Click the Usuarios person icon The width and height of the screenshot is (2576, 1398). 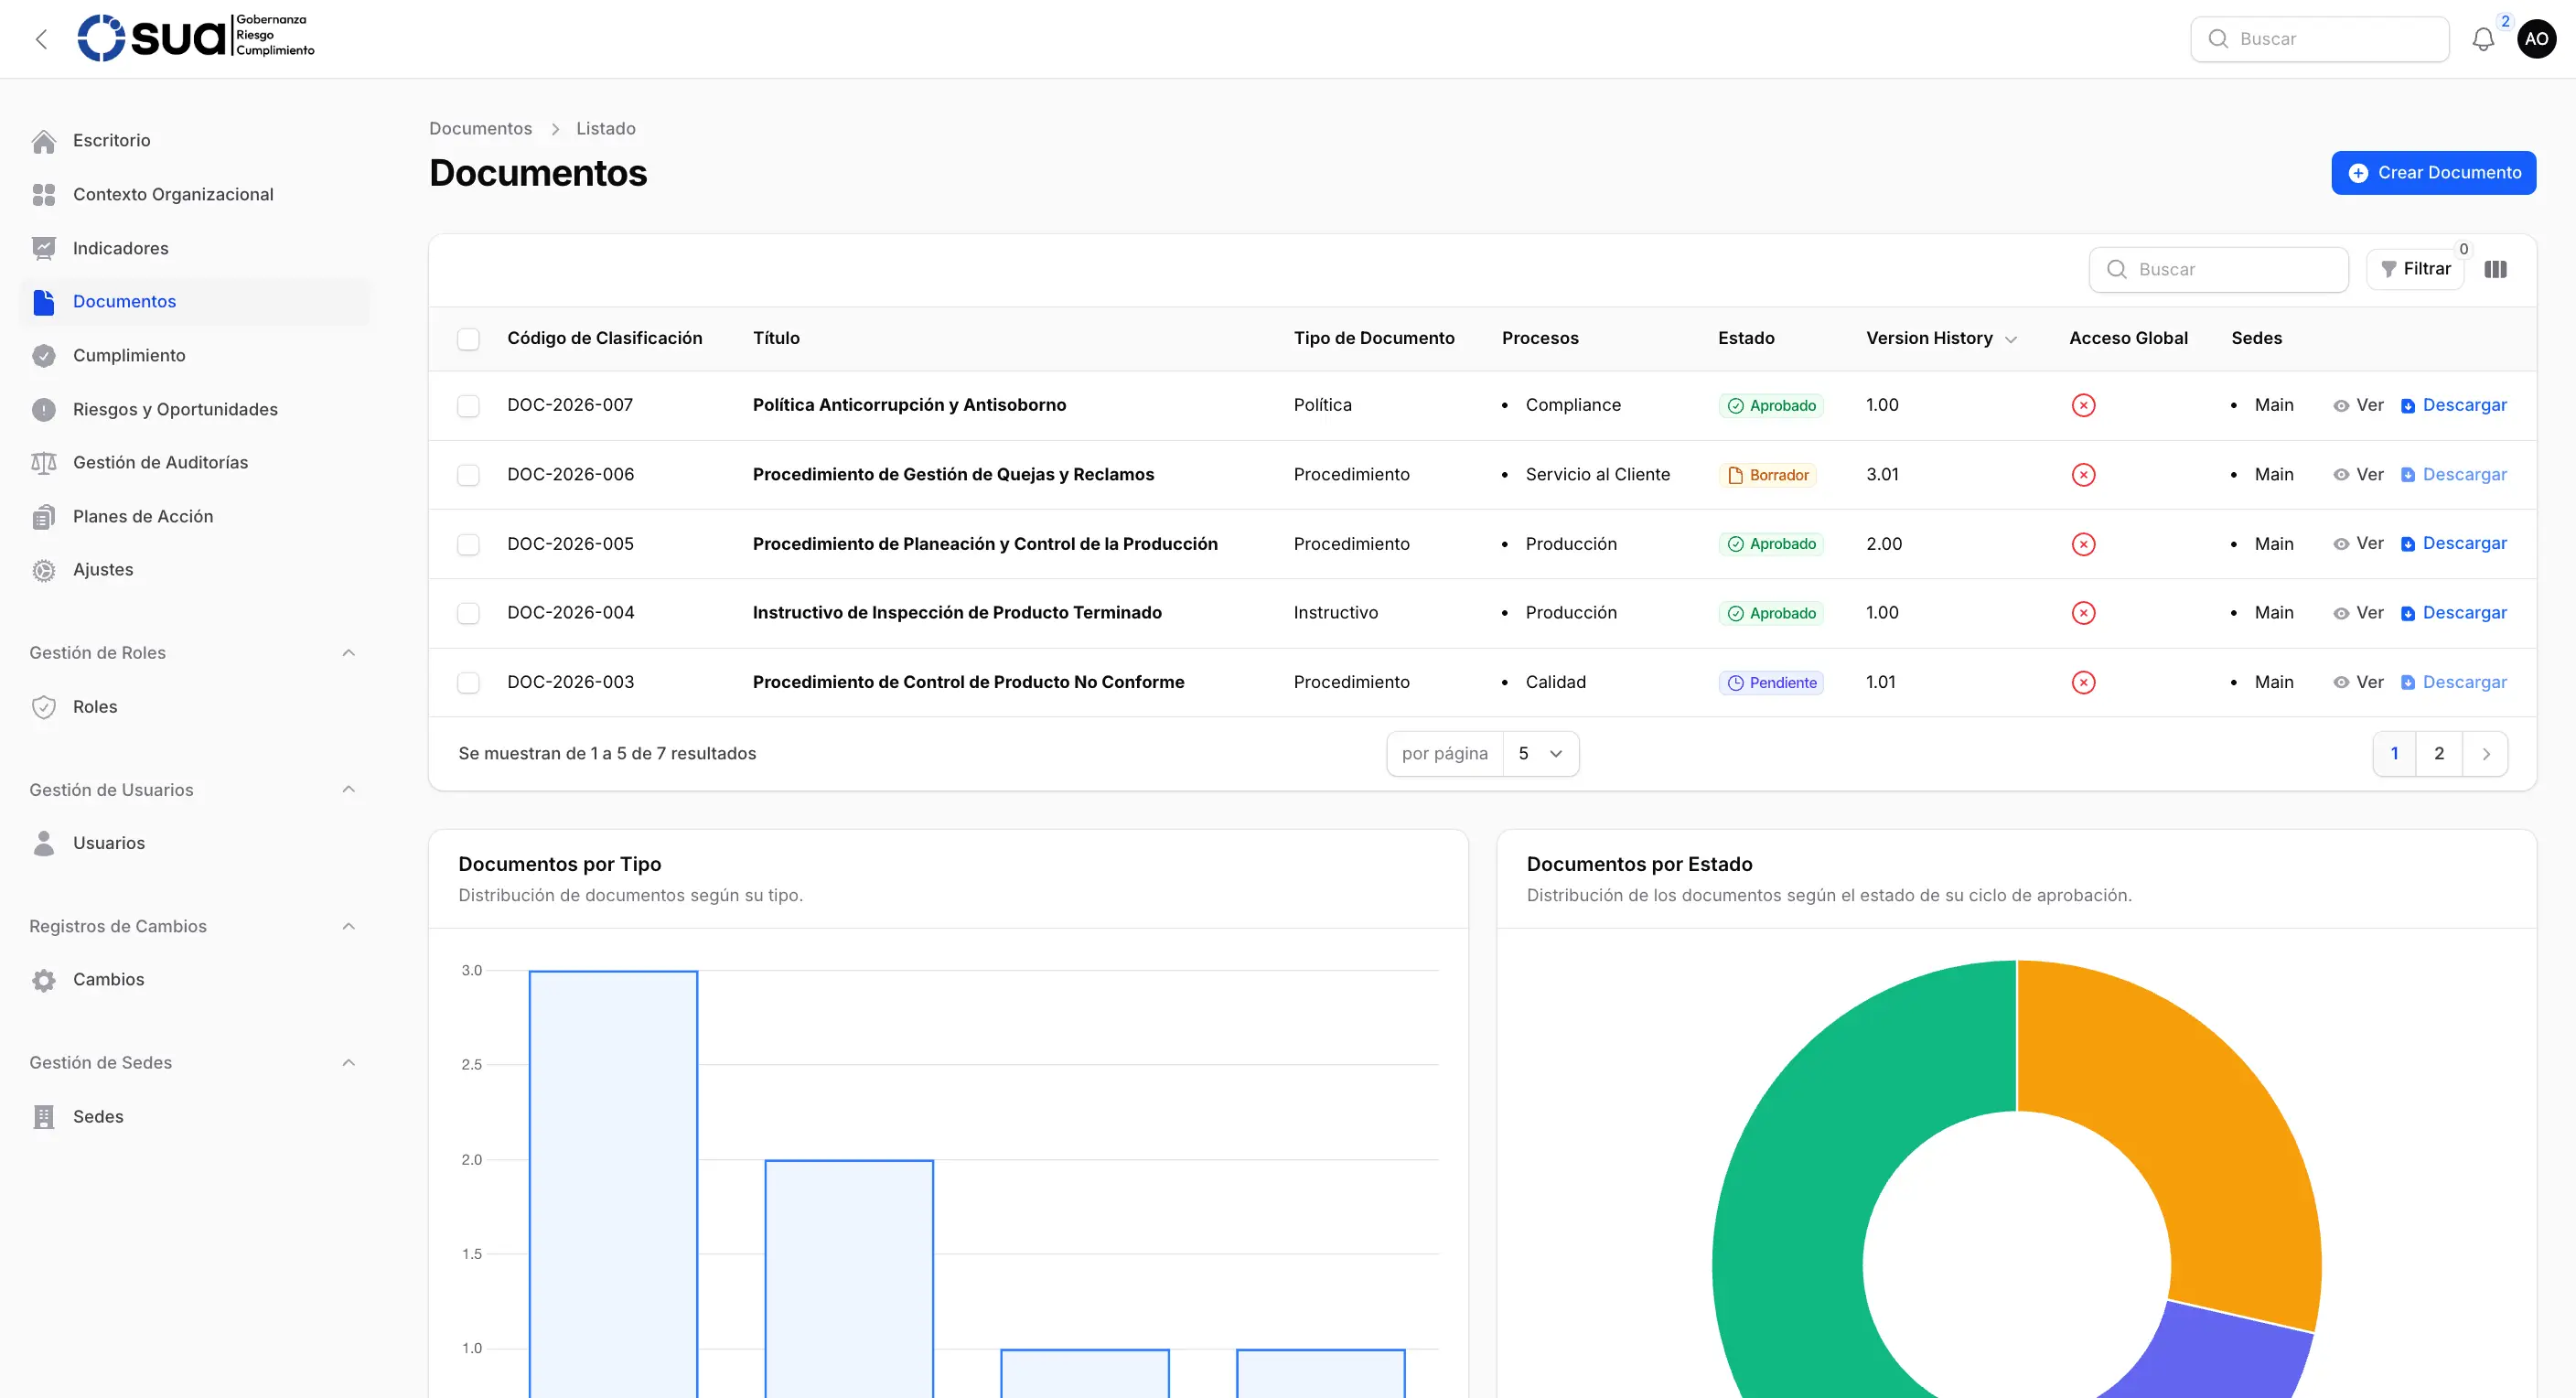[43, 843]
